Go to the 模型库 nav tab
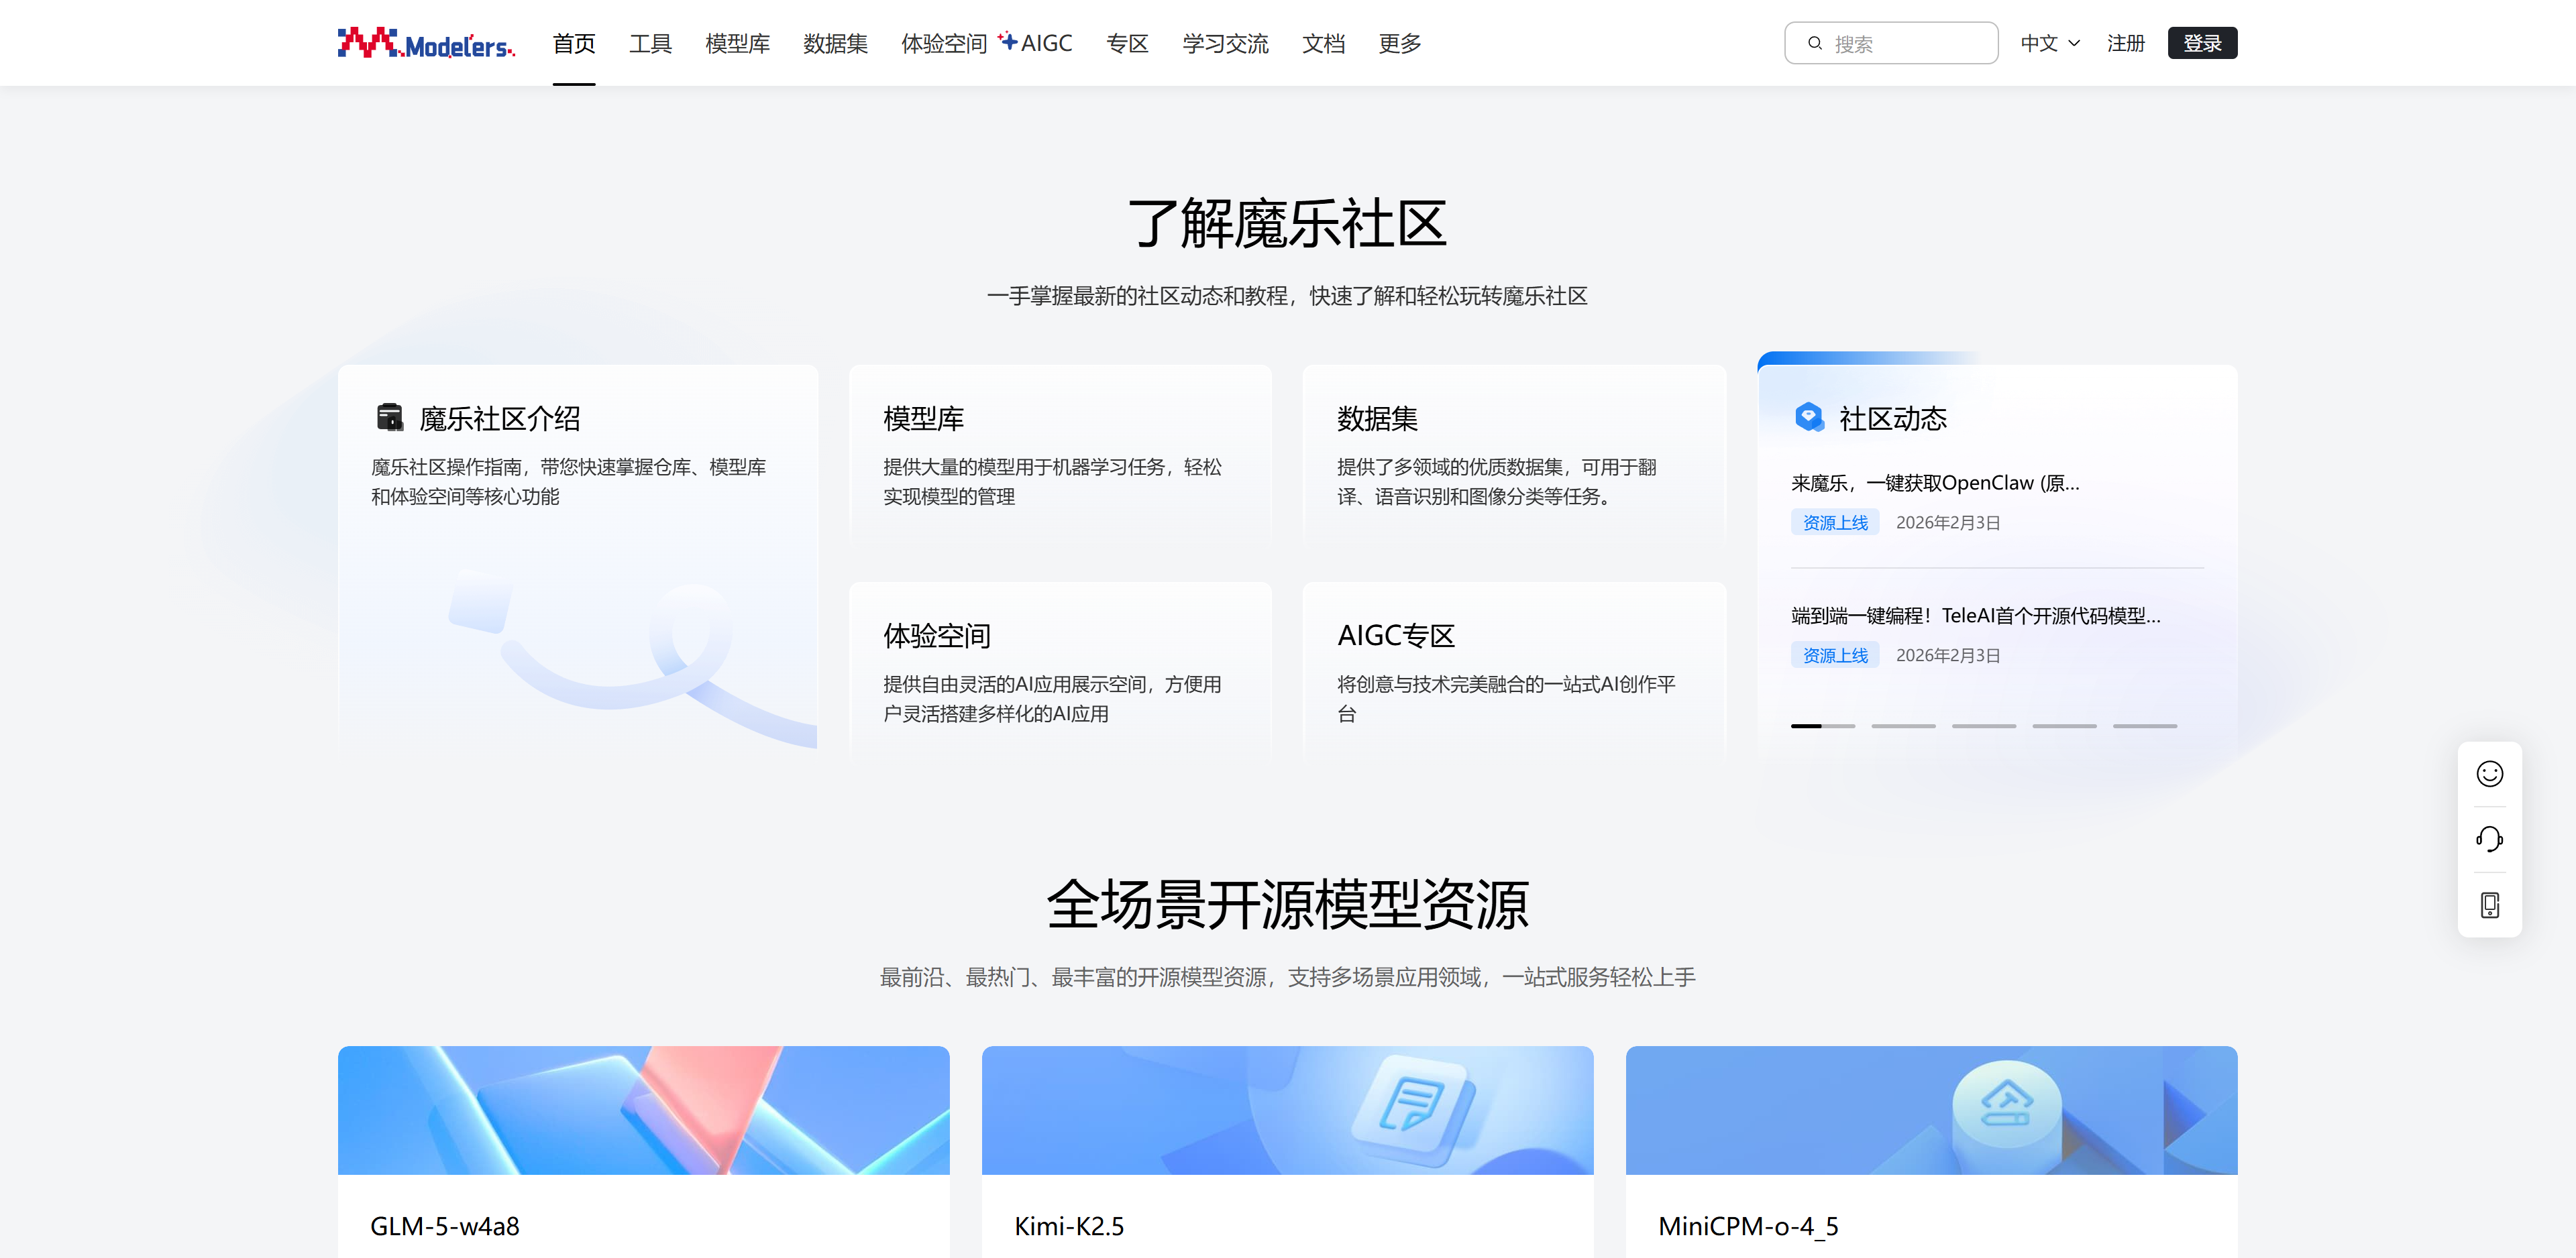Image resolution: width=2576 pixels, height=1258 pixels. 737,43
